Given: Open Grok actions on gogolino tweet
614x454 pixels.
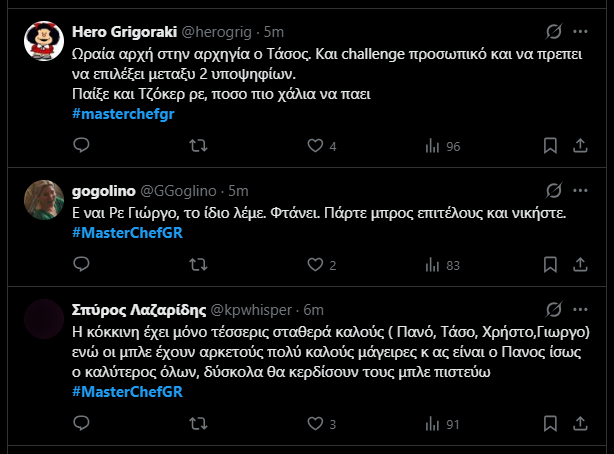Looking at the screenshot, I should click(x=553, y=190).
